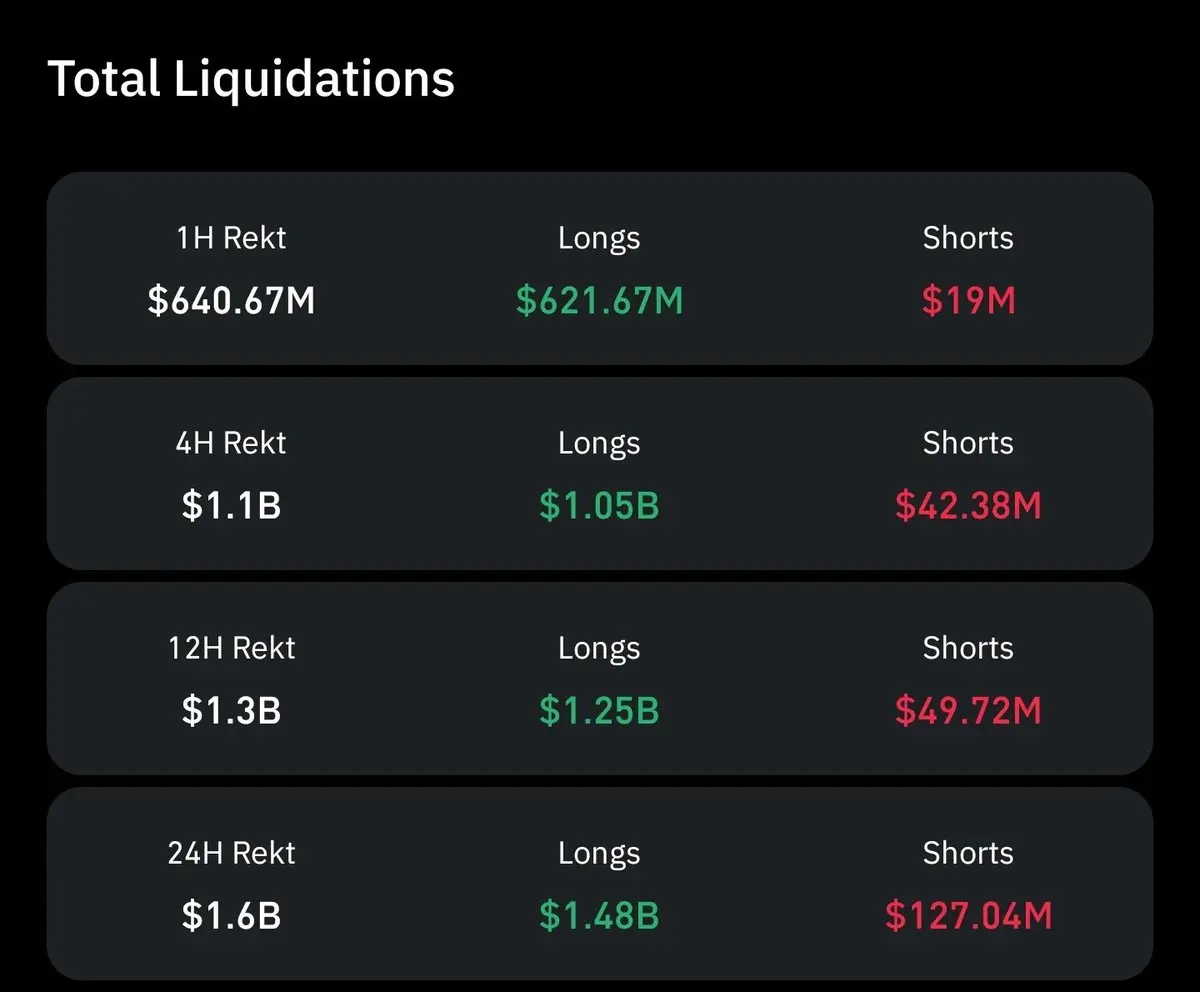This screenshot has height=992, width=1200.
Task: Select the 4H Rekt label
Action: [231, 443]
